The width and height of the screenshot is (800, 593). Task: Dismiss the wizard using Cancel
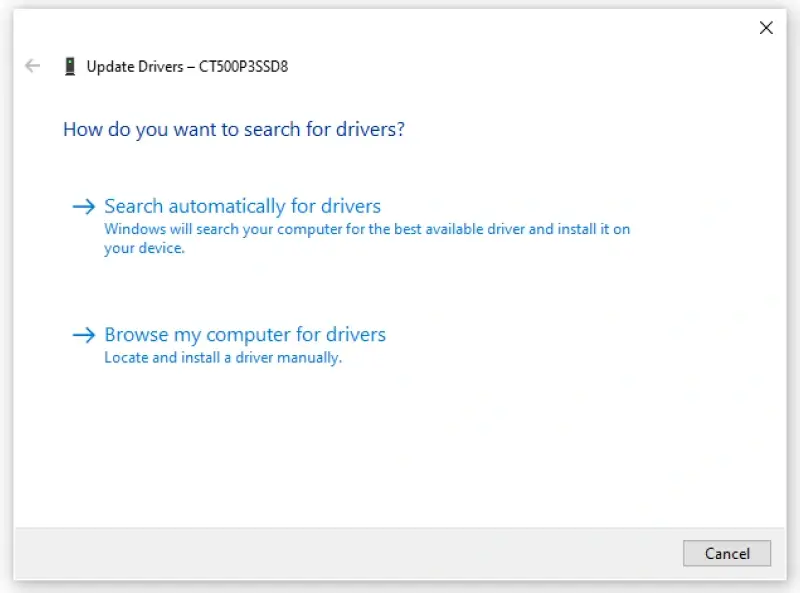727,553
